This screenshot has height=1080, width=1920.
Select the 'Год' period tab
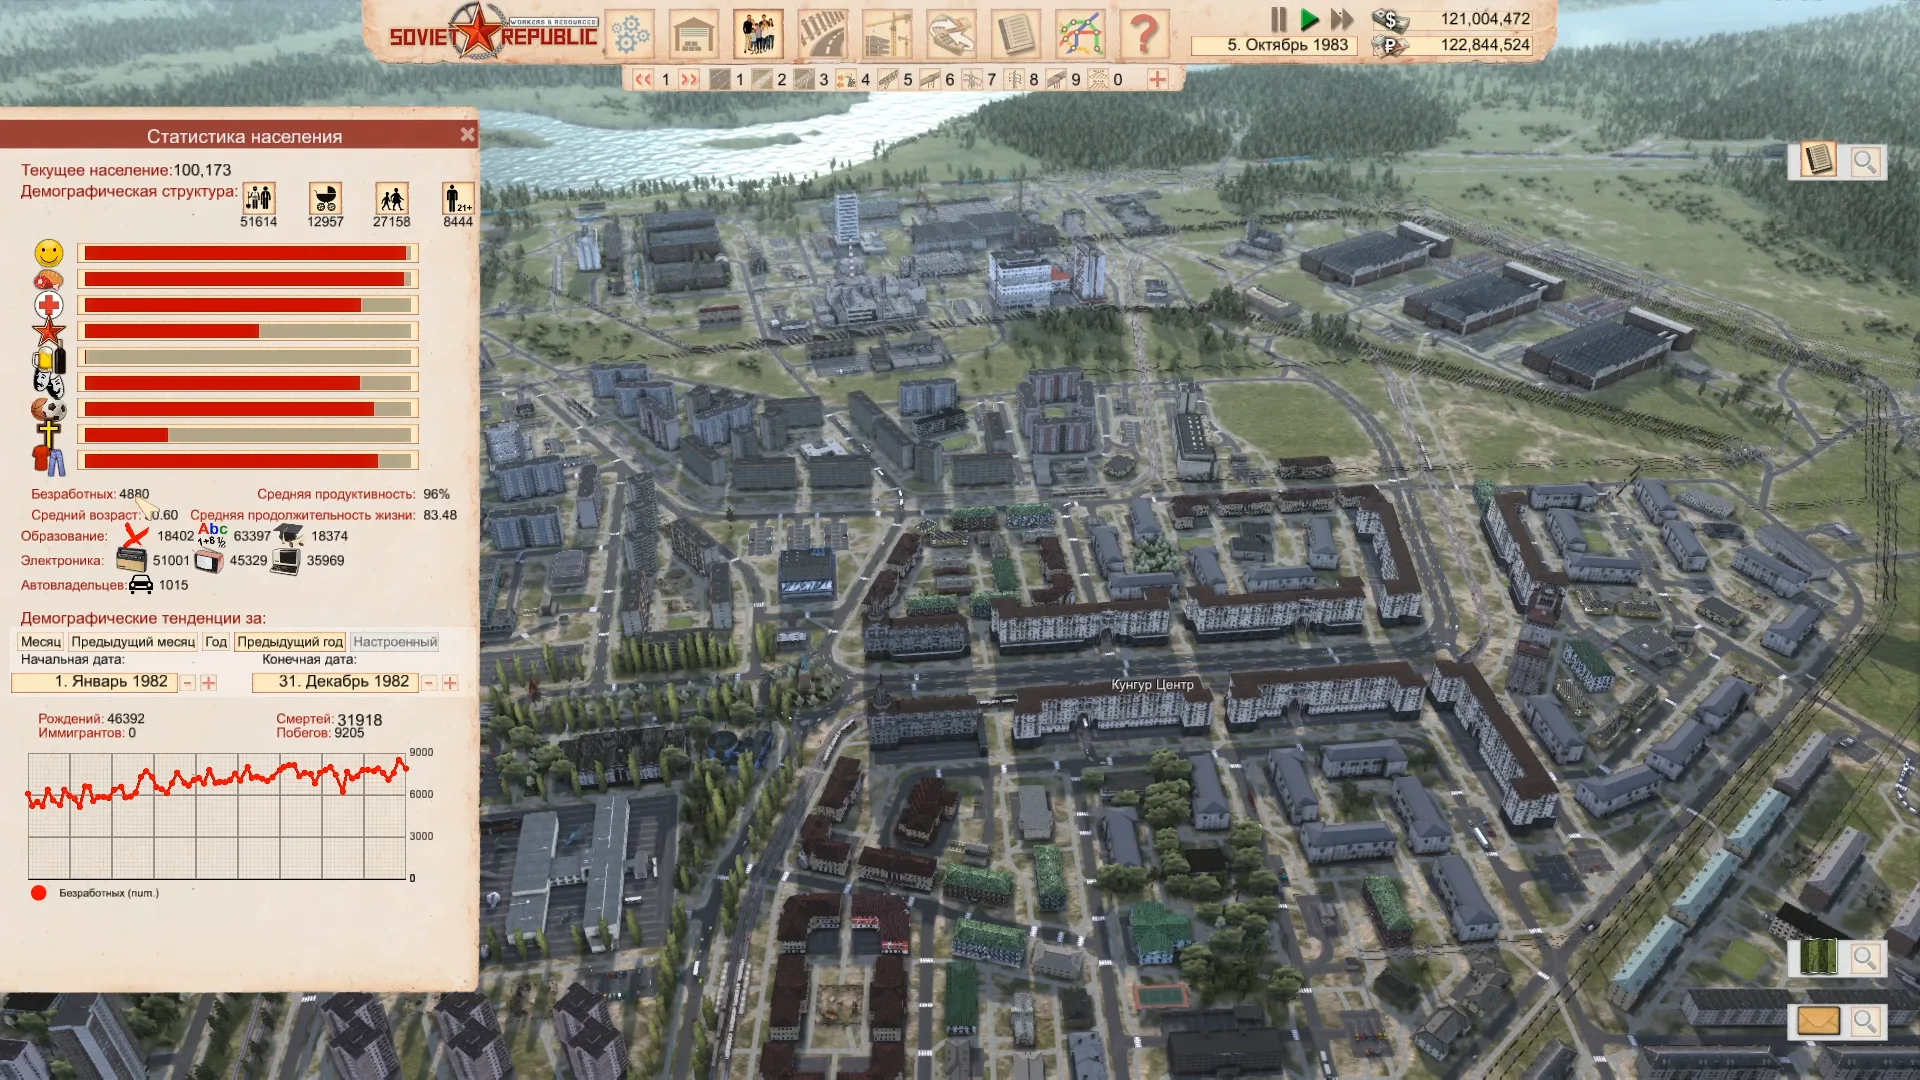coord(216,642)
